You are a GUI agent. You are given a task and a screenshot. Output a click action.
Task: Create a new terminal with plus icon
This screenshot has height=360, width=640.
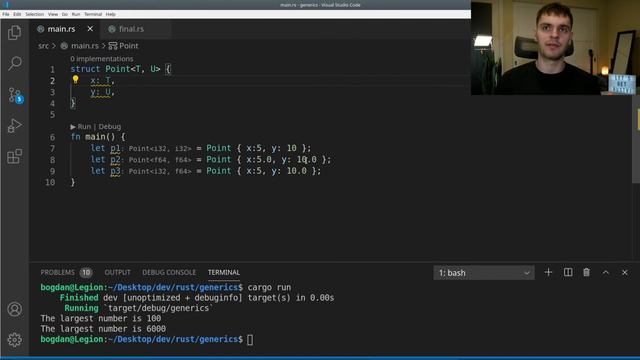pyautogui.click(x=548, y=272)
